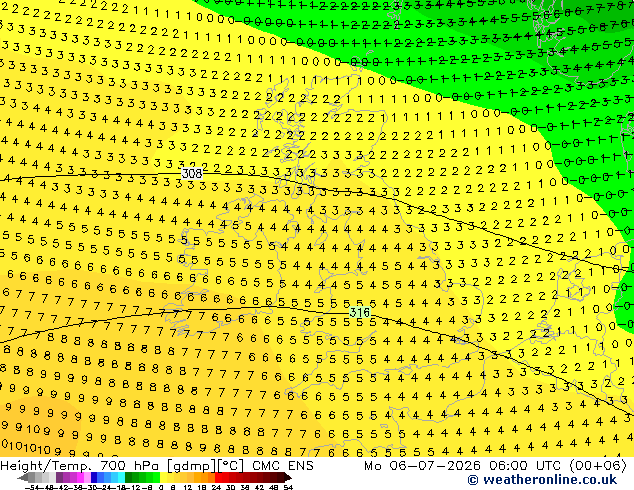The image size is (634, 490).
Task: Open the weatheronline.co.uk link
Action: coord(542,480)
